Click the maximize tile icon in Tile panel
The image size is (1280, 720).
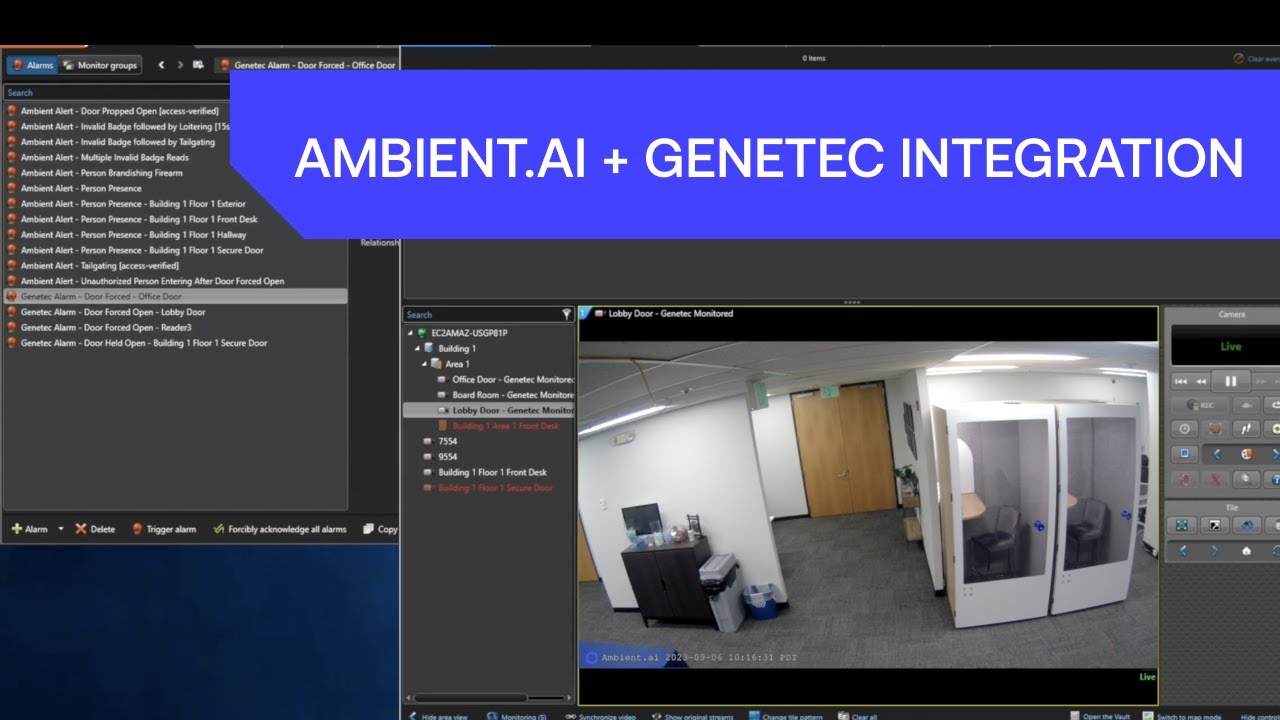(x=1215, y=525)
